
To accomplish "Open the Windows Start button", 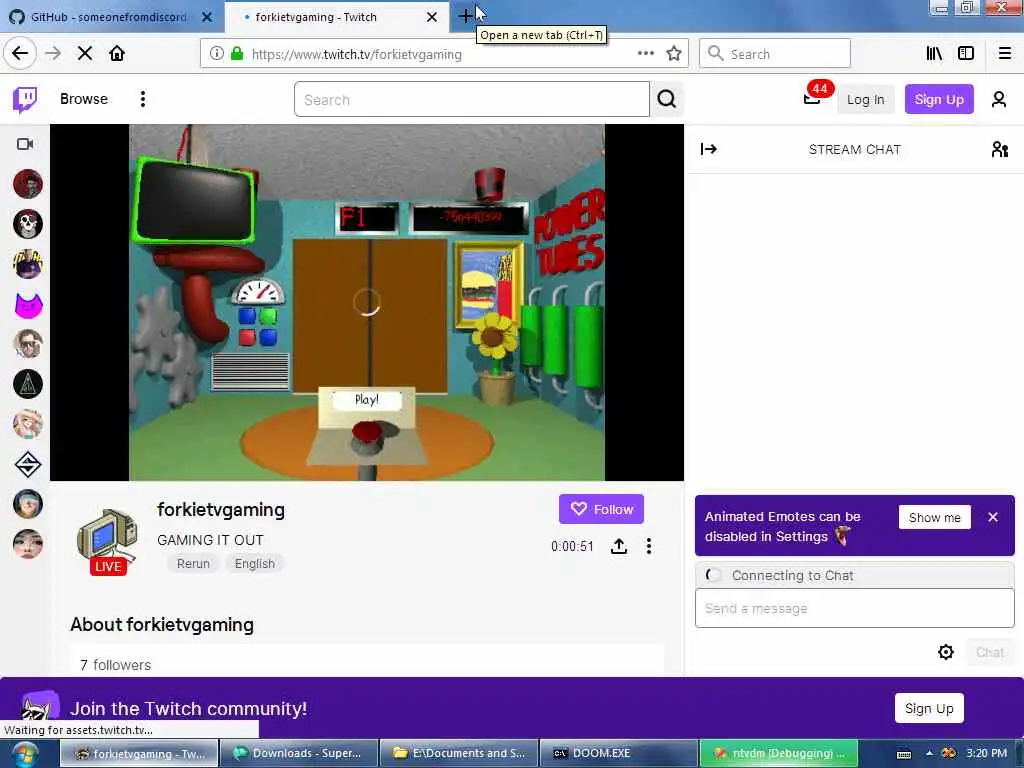I will click(x=24, y=754).
